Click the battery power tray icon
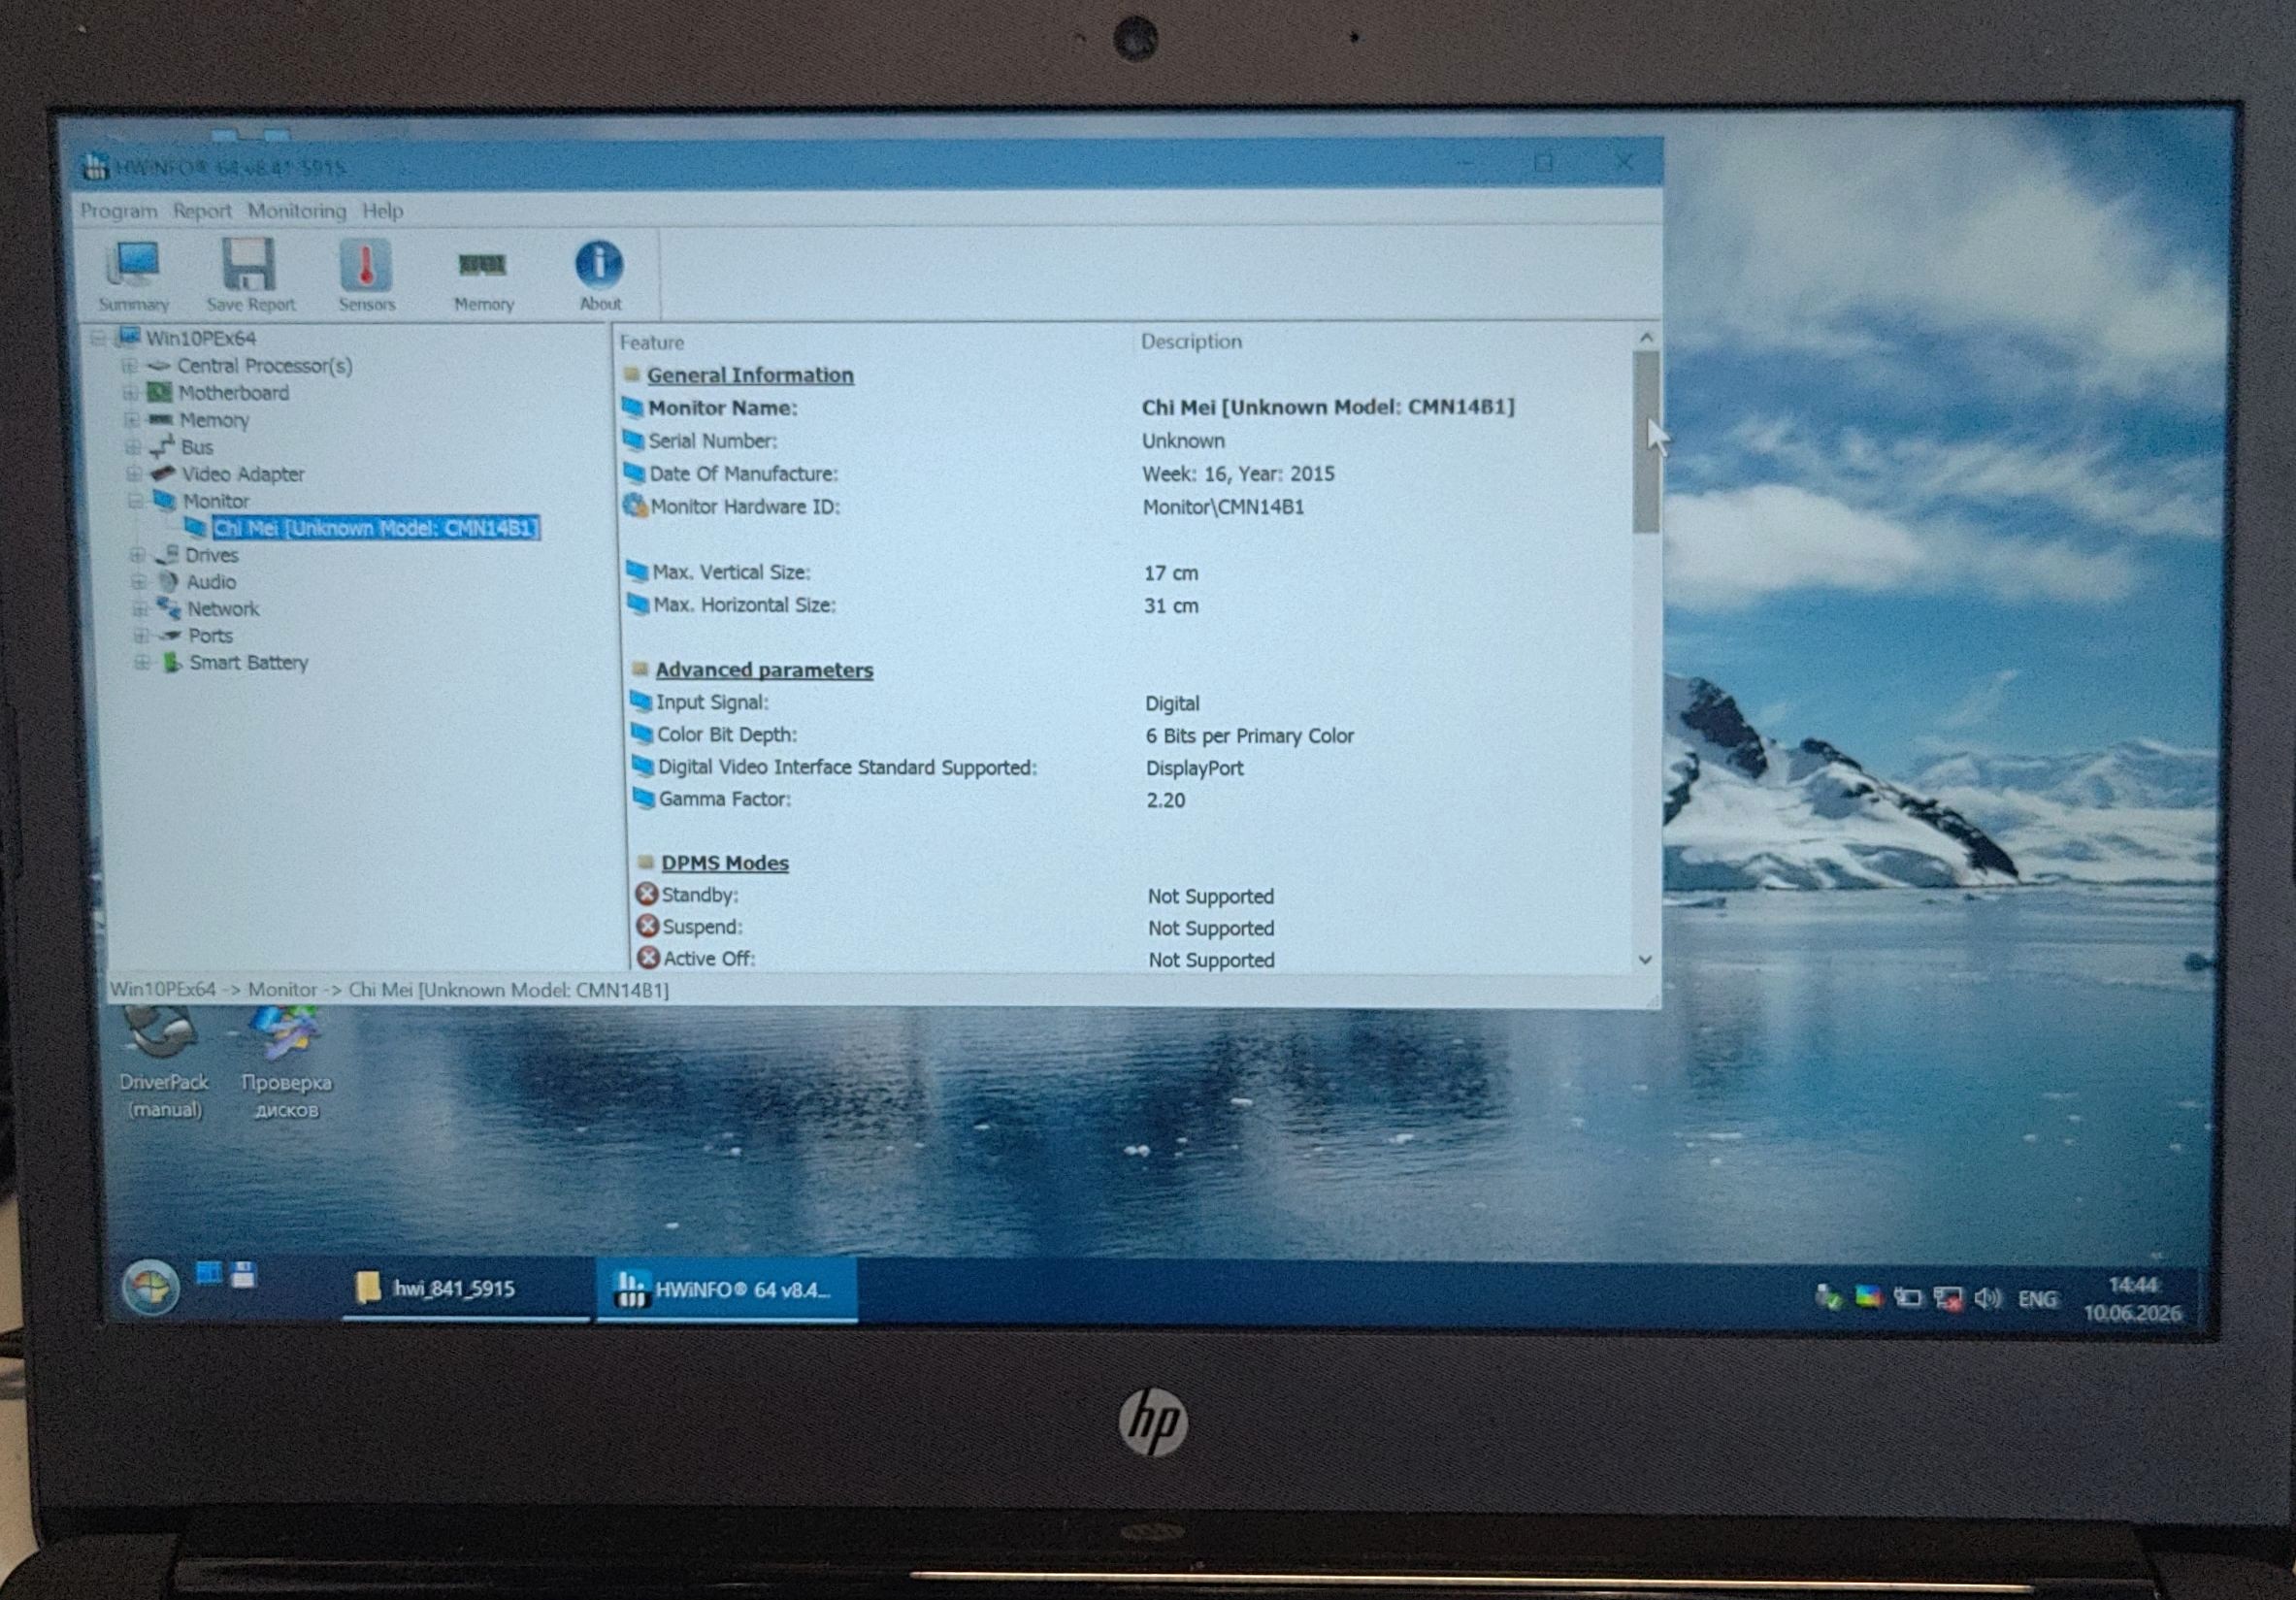The width and height of the screenshot is (2296, 1600). pos(1907,1298)
